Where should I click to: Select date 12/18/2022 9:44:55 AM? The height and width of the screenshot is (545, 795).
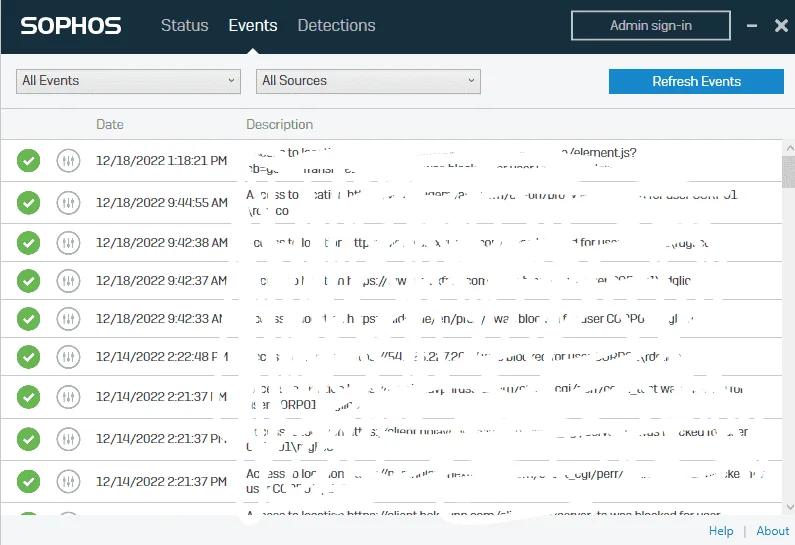[162, 203]
